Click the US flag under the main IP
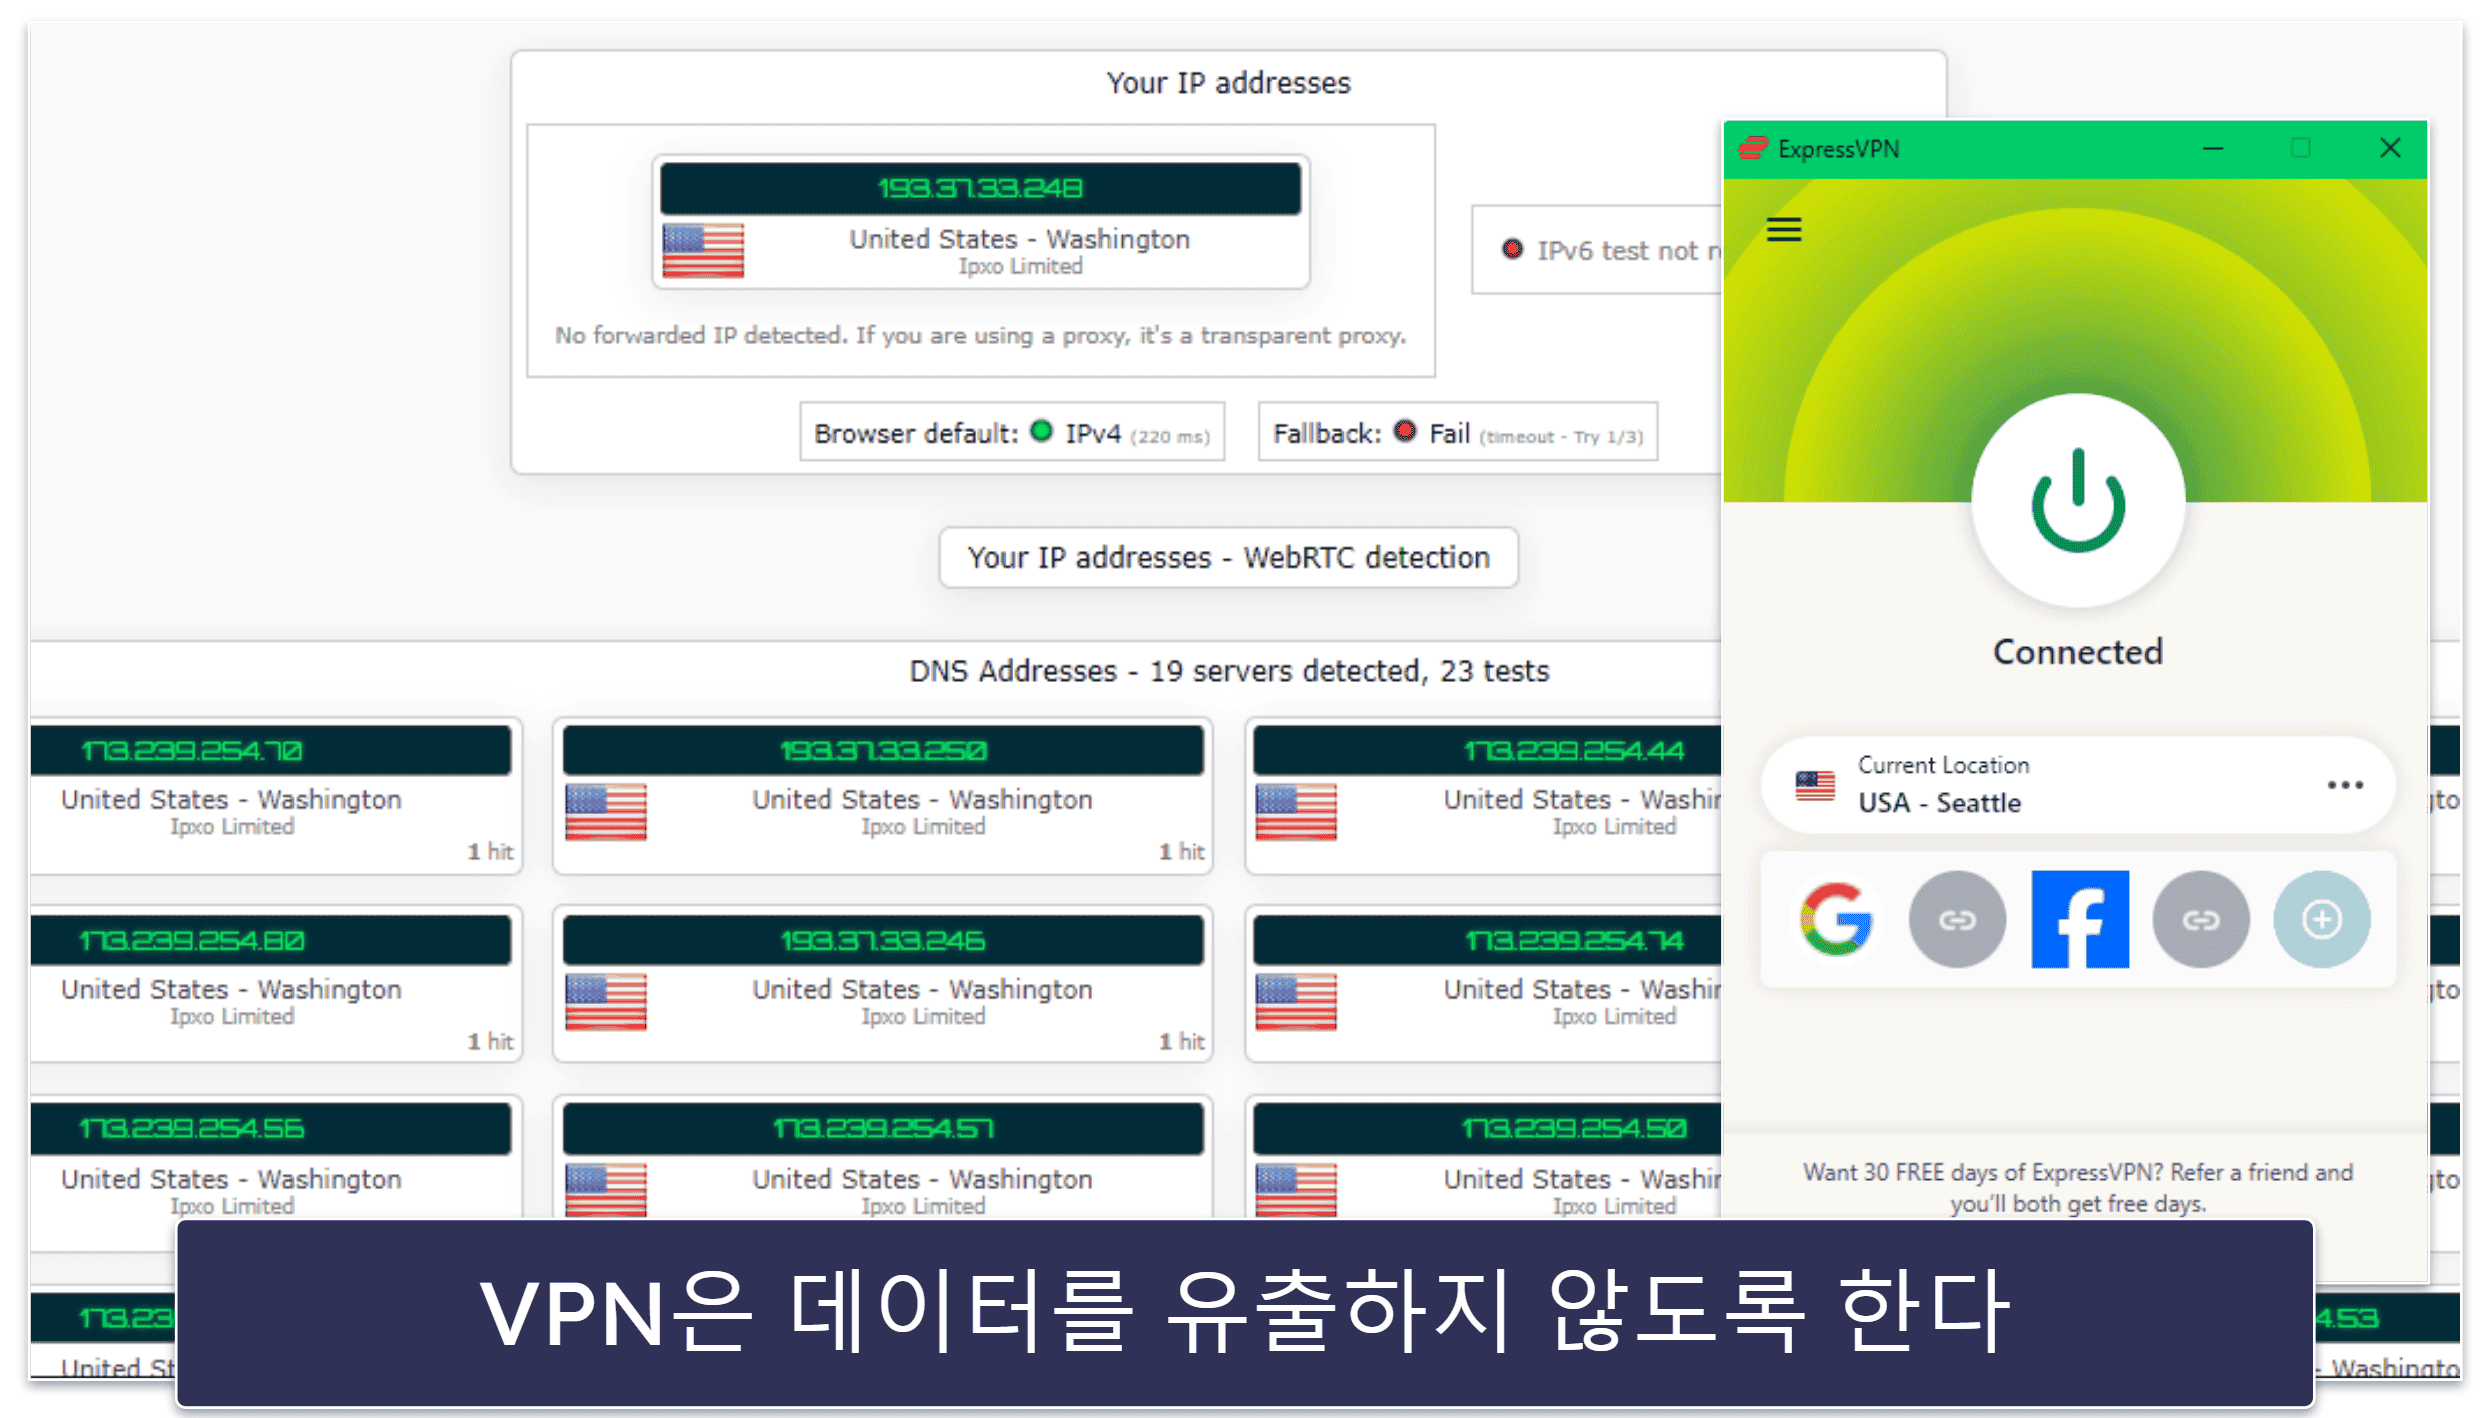This screenshot has width=2482, height=1418. click(703, 250)
